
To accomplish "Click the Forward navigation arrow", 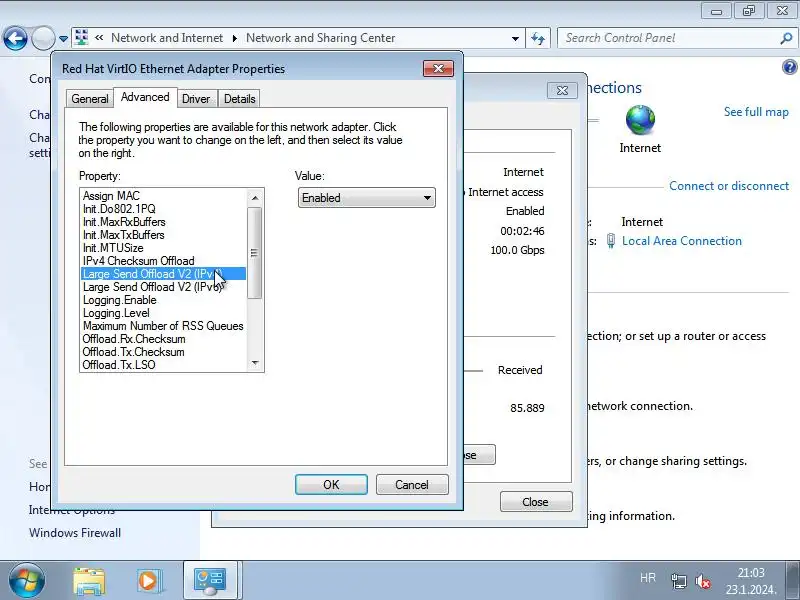I will pyautogui.click(x=43, y=38).
